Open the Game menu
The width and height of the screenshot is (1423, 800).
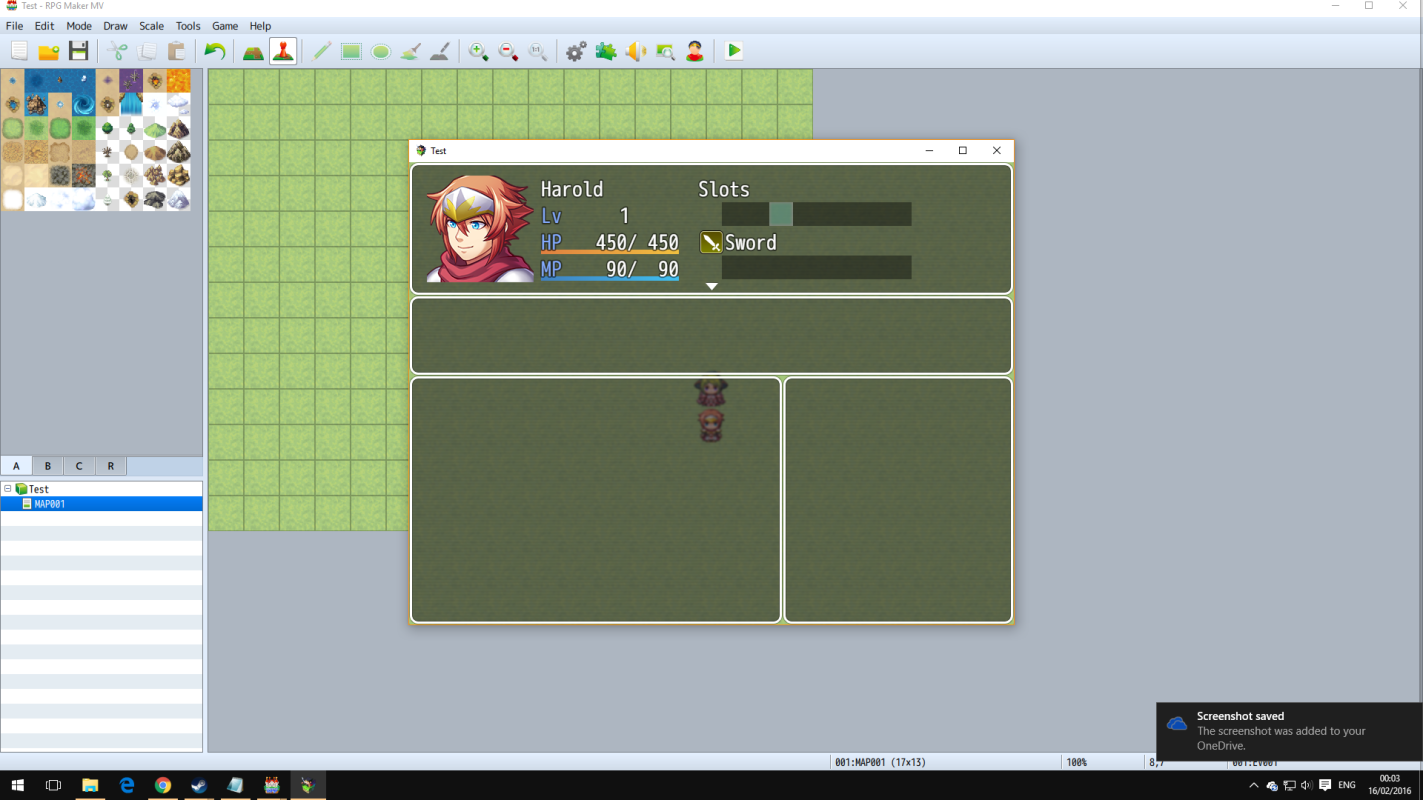click(x=225, y=26)
